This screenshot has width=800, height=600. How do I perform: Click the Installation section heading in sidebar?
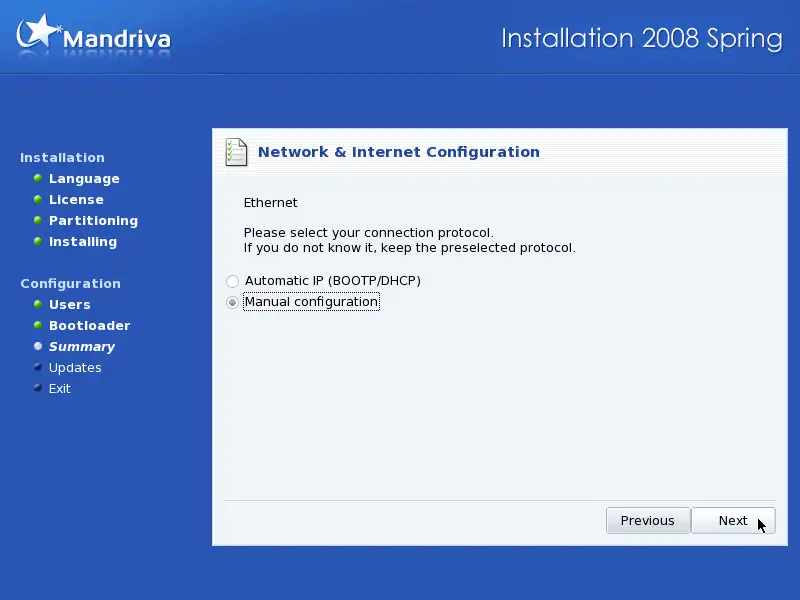(x=62, y=158)
